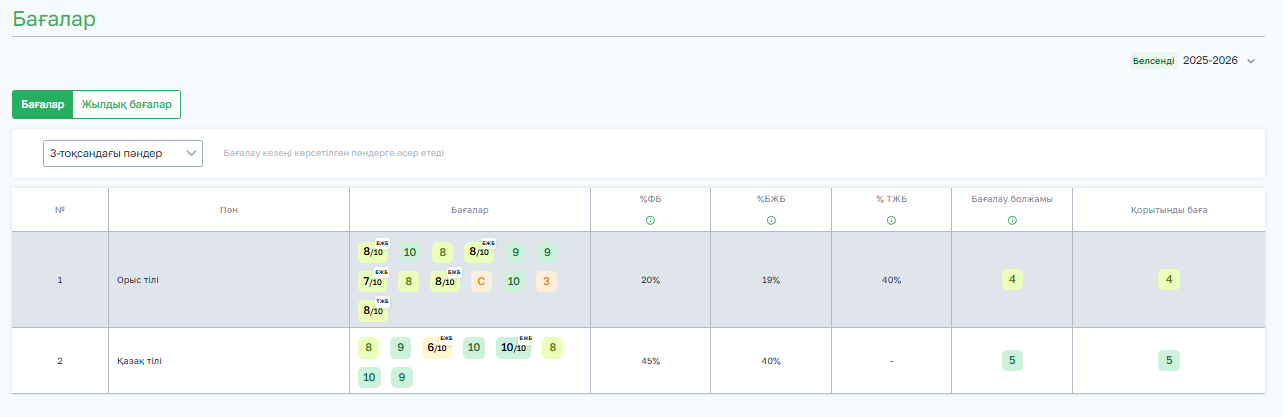1283x417 pixels.
Task: Open the 3-тоқсандағы пәндер dropdown
Action: (x=123, y=153)
